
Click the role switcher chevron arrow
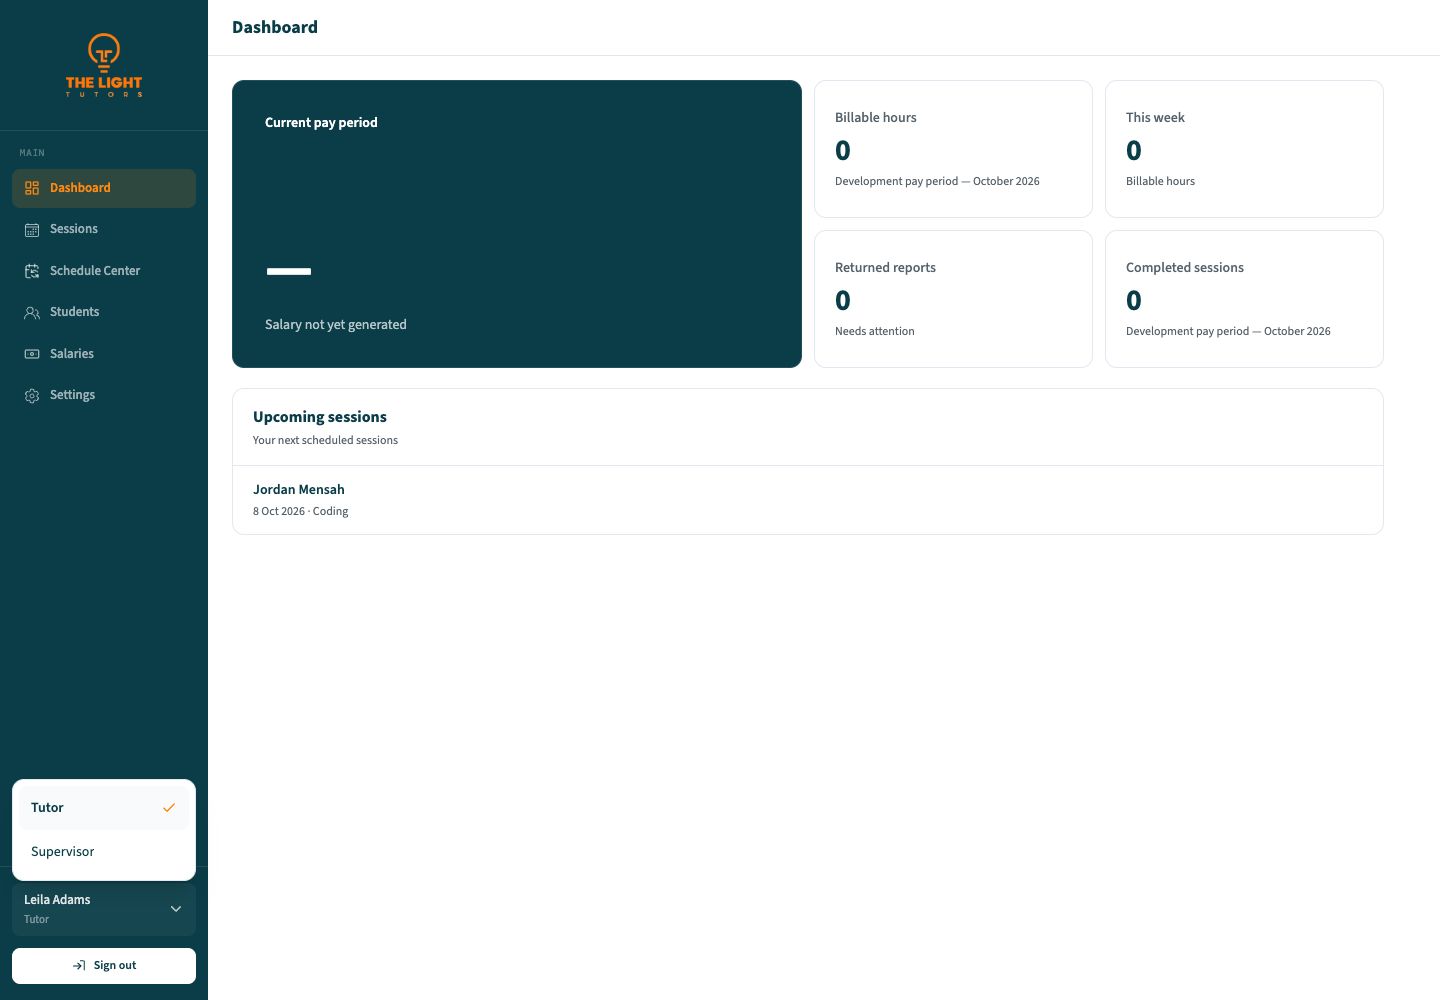click(x=176, y=909)
